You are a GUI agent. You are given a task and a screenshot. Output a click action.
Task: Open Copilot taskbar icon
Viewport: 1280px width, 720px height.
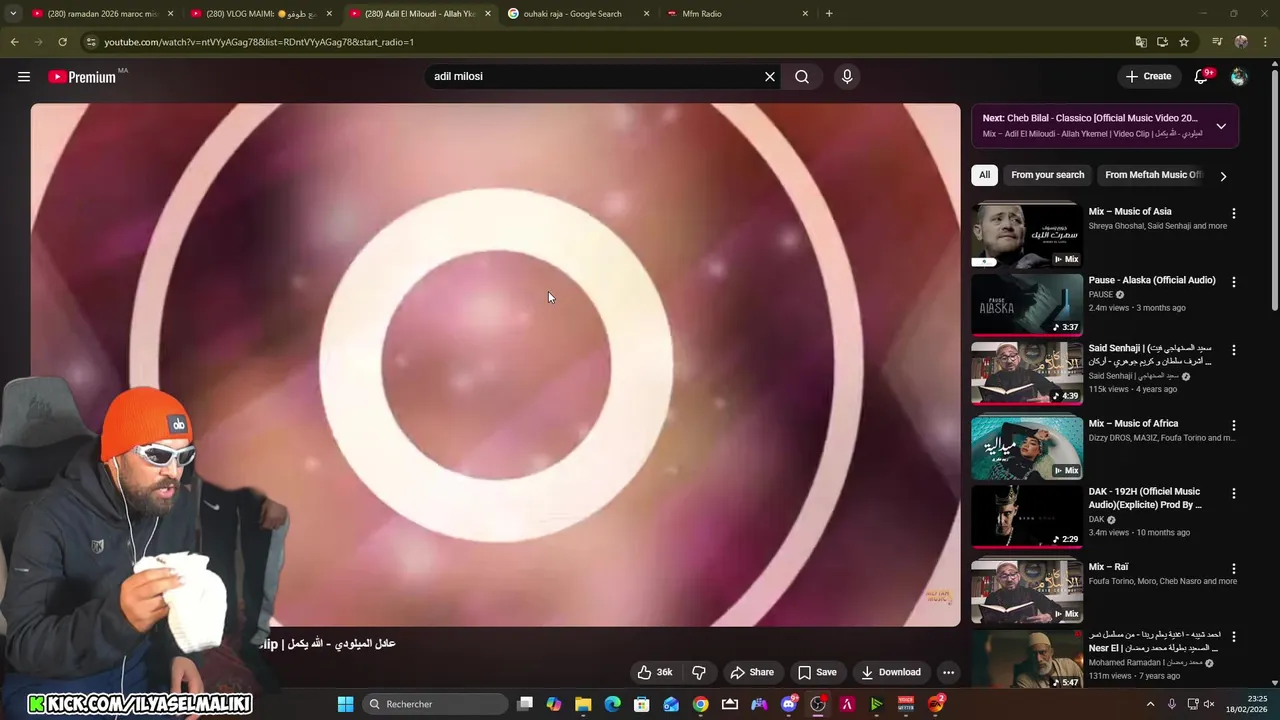pyautogui.click(x=554, y=704)
